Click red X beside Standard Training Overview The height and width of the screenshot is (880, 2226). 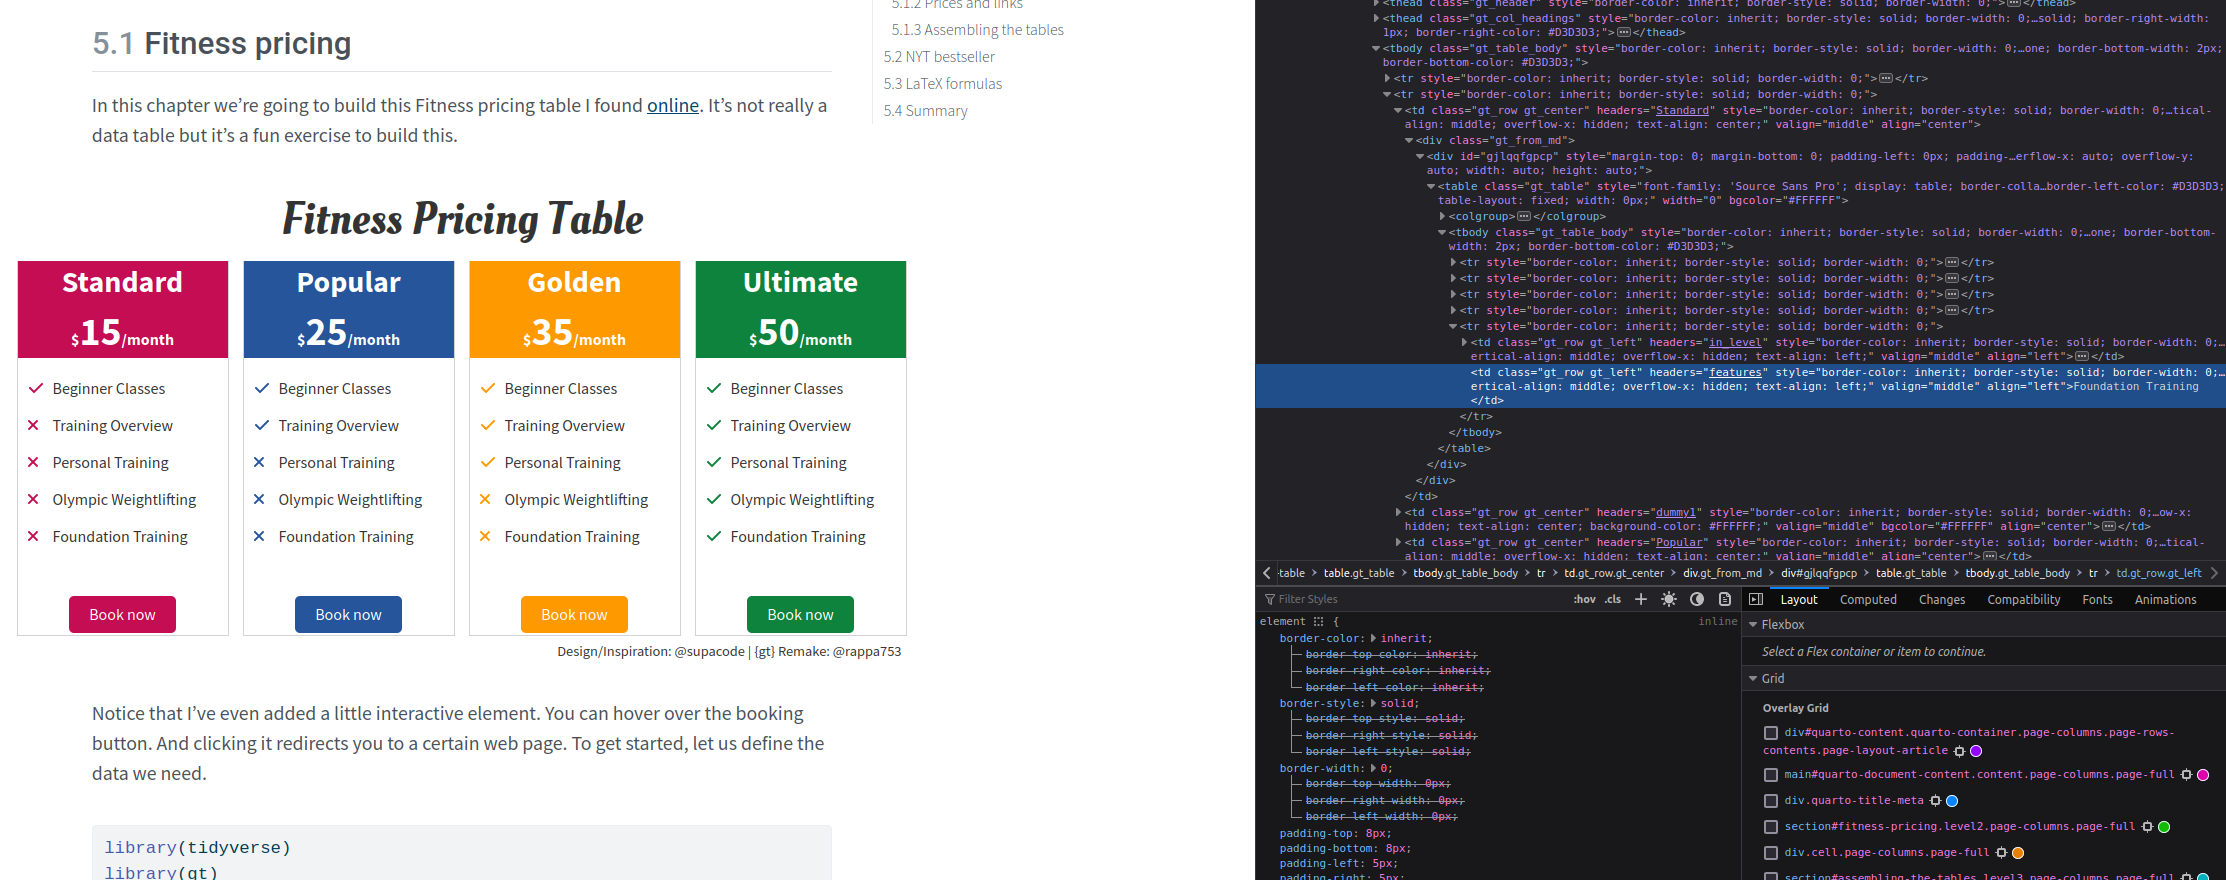33,425
